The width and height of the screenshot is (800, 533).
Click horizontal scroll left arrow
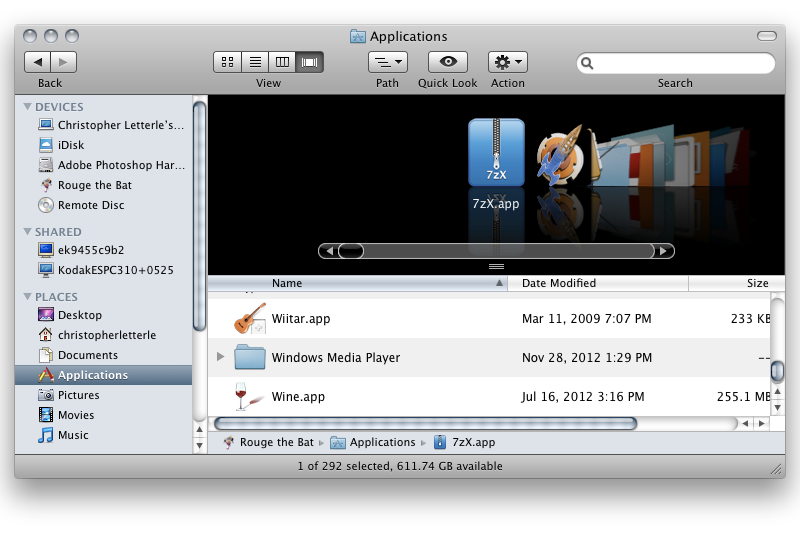pos(745,423)
